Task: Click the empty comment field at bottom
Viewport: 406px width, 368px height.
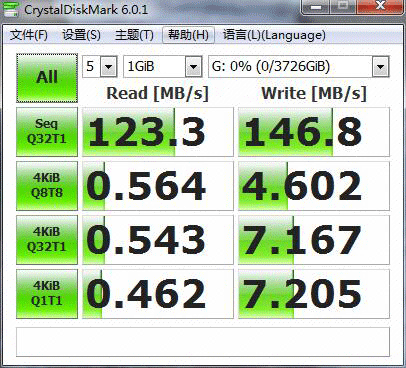Action: click(203, 342)
